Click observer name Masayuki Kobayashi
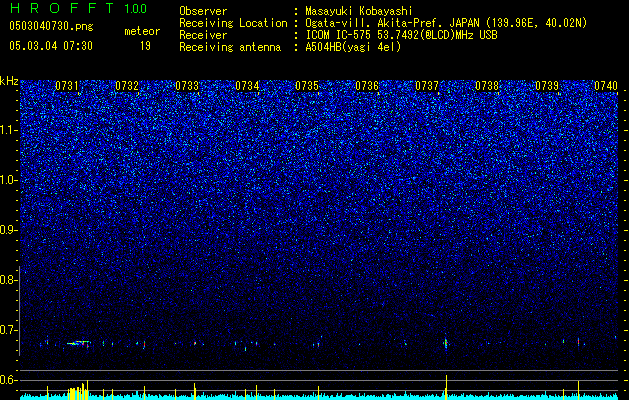Image resolution: width=629 pixels, height=400 pixels. tap(359, 11)
